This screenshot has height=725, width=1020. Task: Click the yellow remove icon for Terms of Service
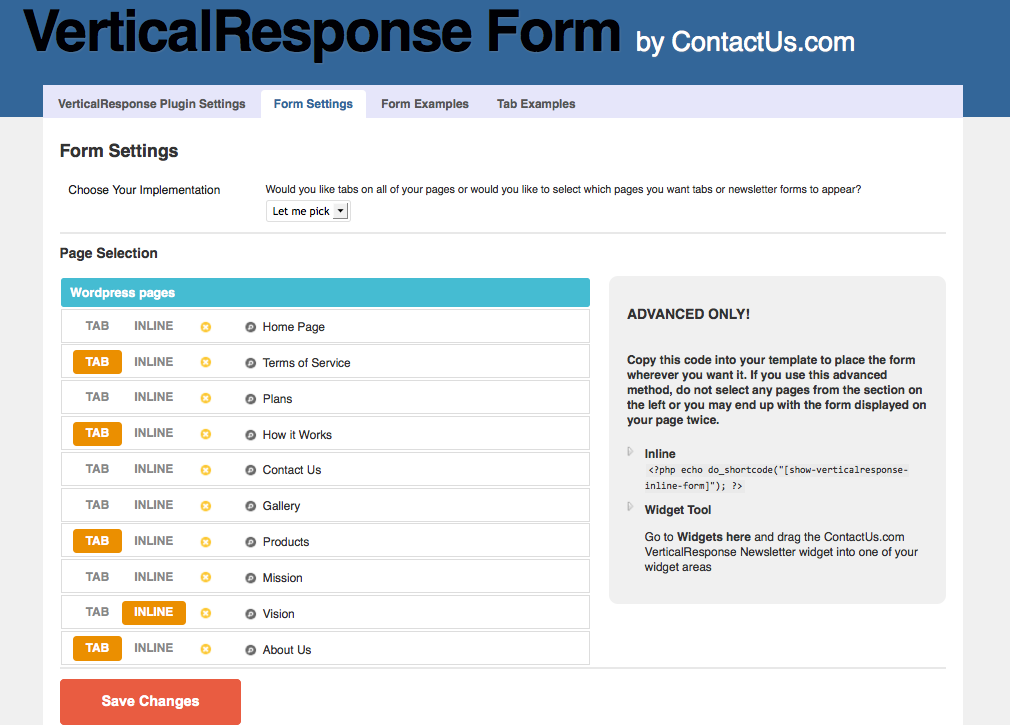pyautogui.click(x=206, y=363)
